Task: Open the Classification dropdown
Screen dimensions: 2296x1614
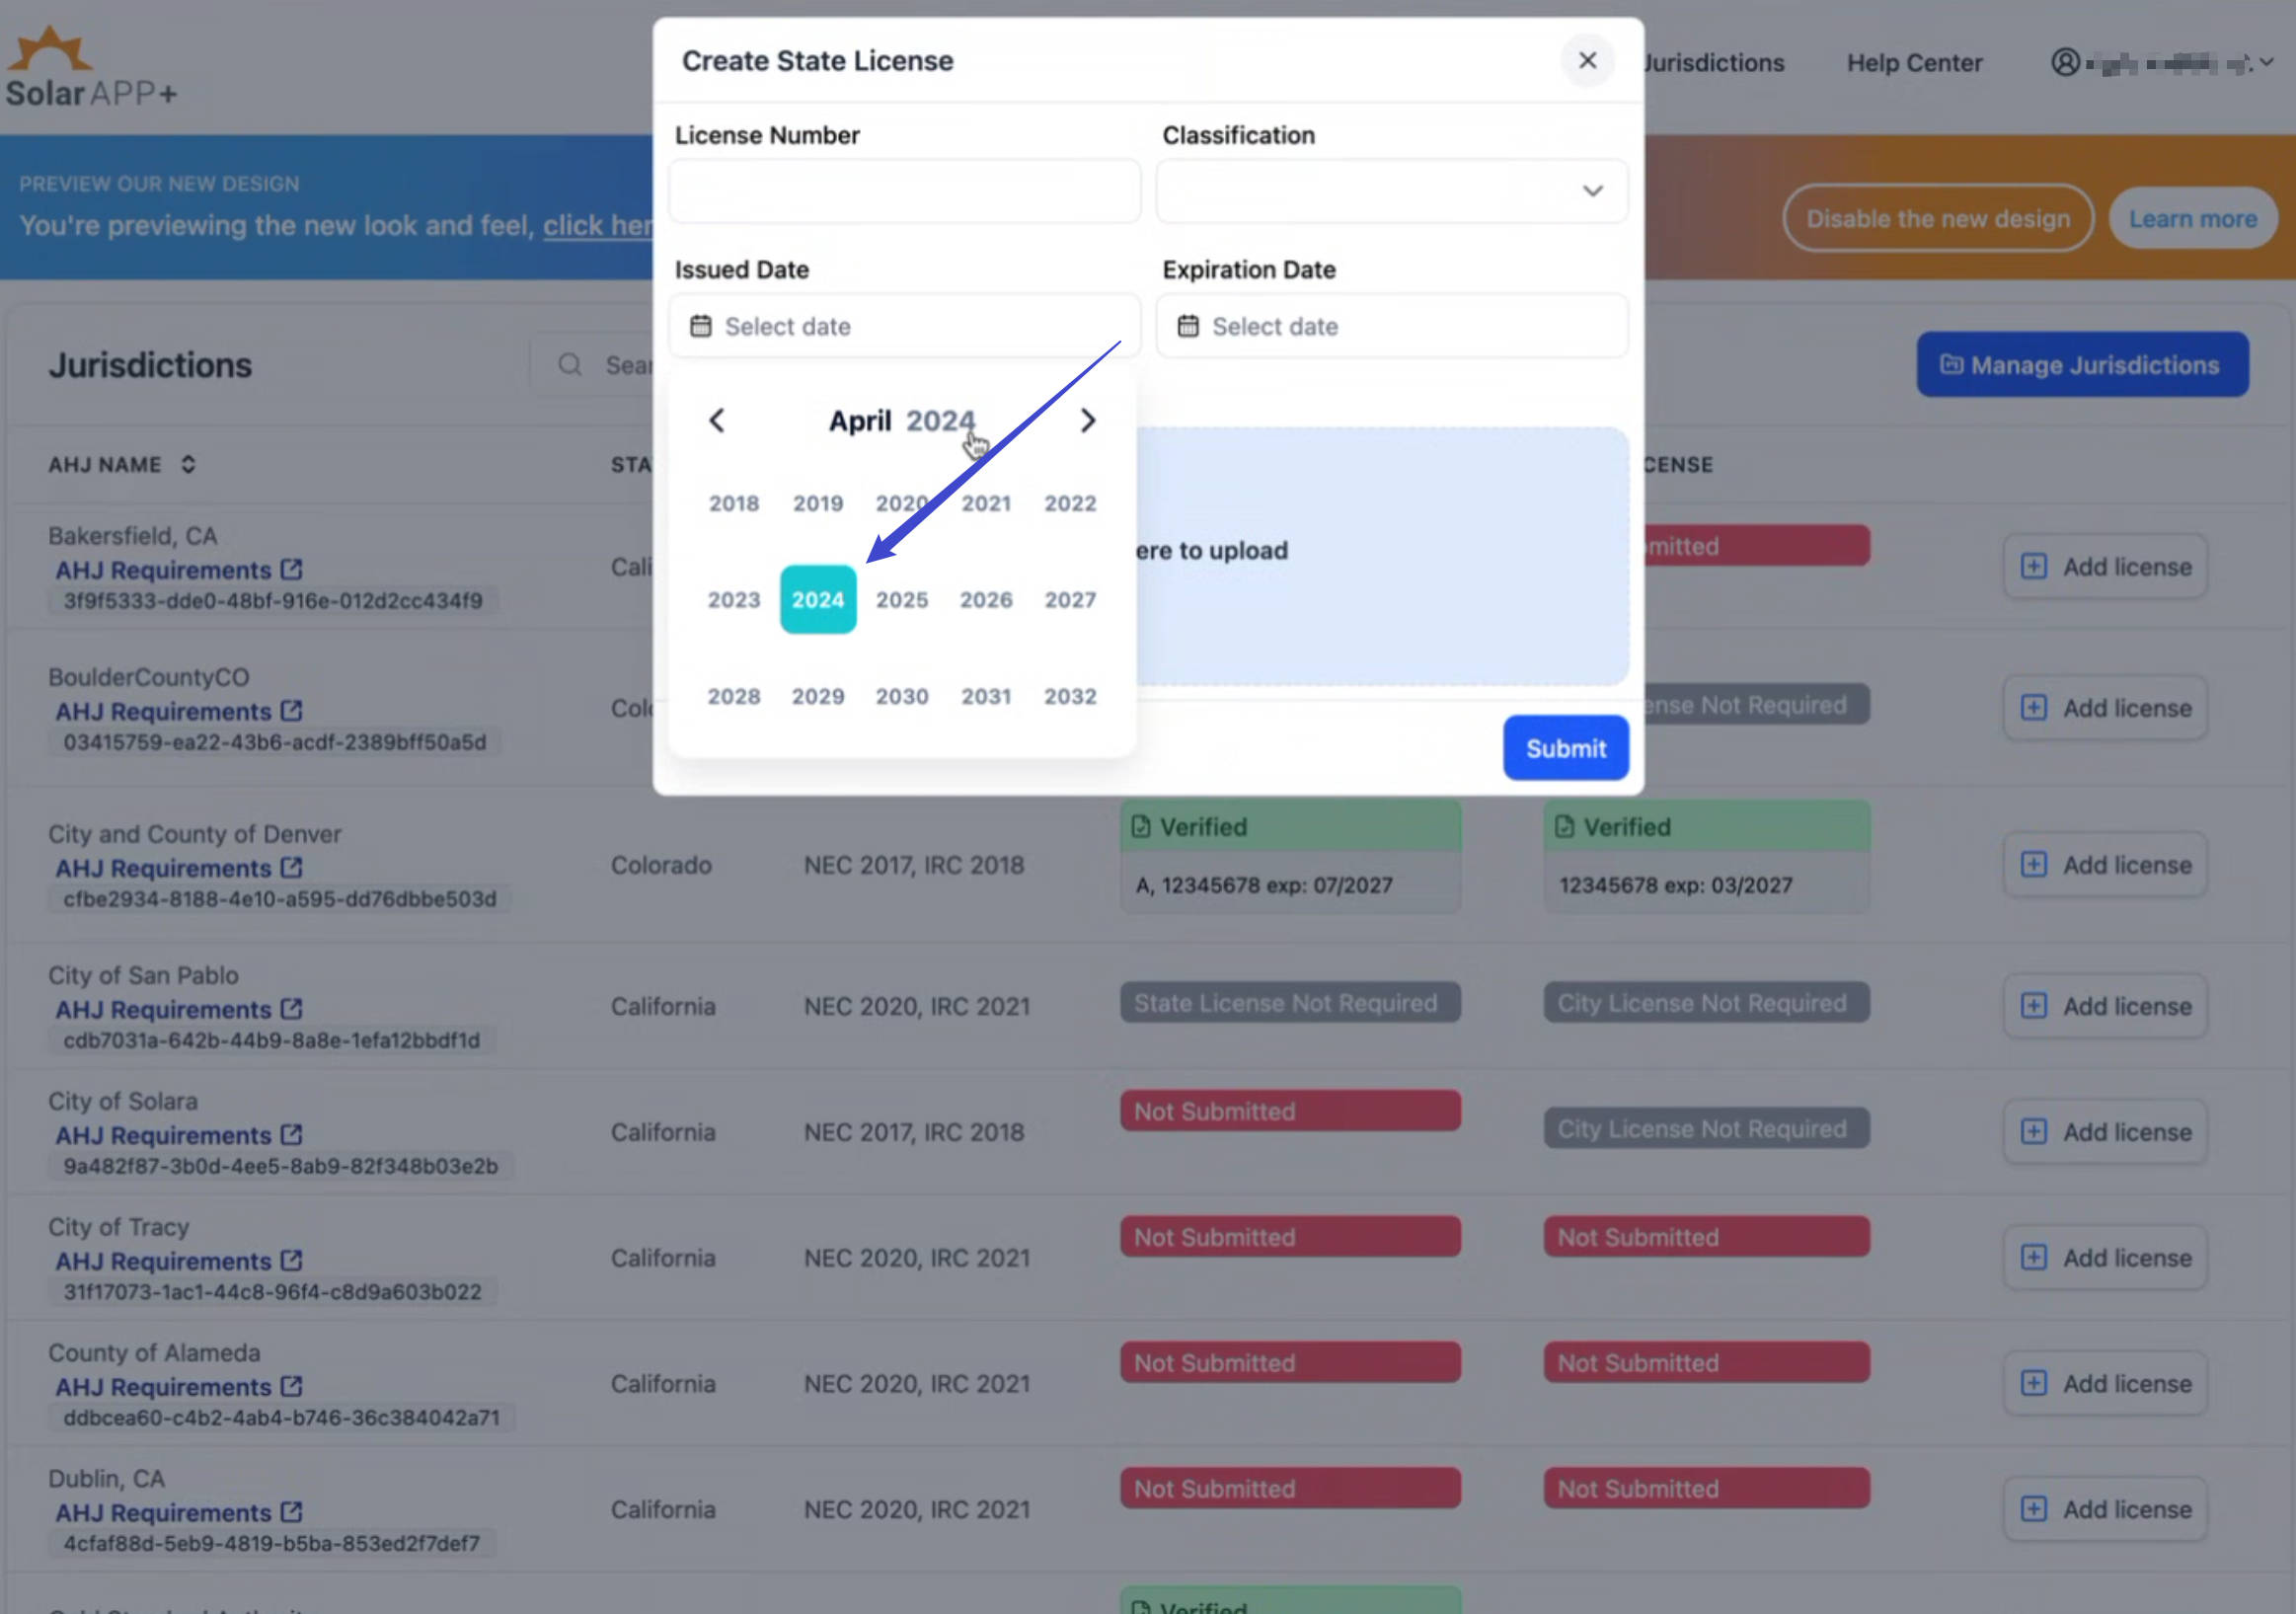Action: coord(1391,191)
